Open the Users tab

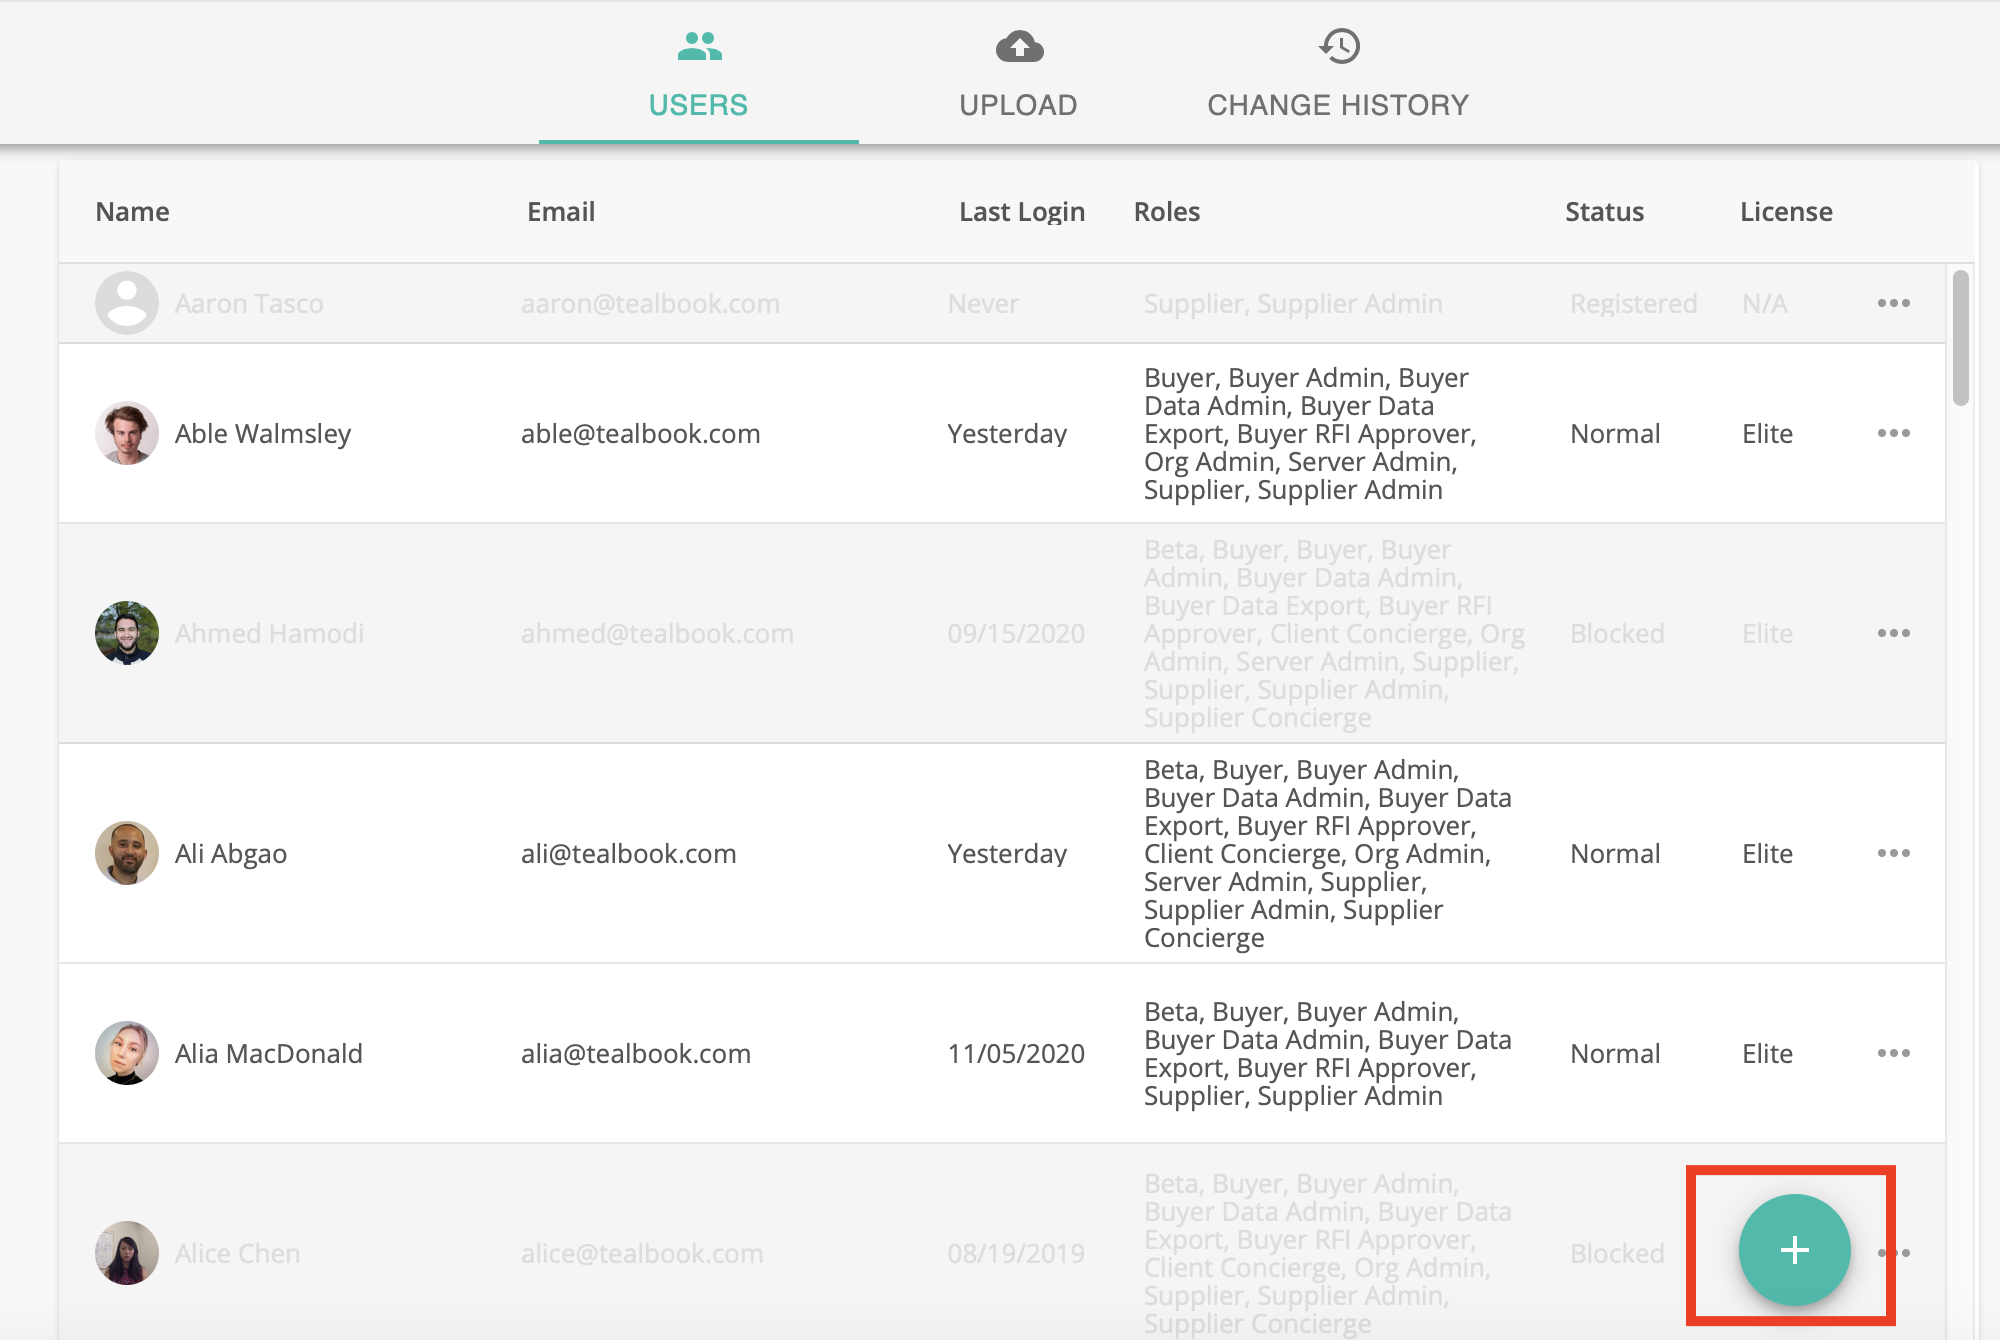[698, 75]
